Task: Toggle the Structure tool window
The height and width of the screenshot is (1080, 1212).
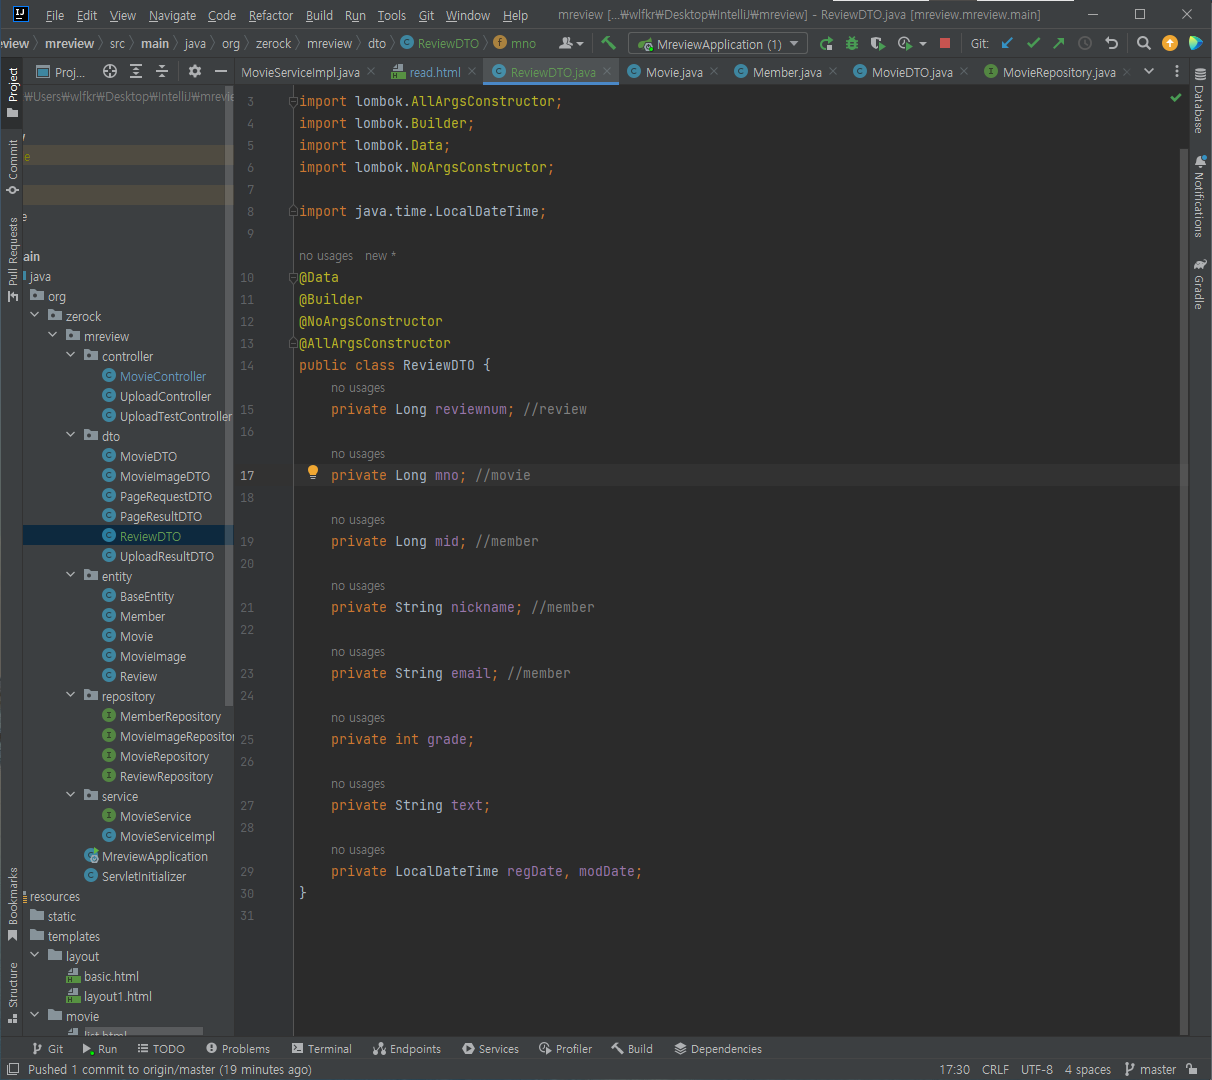Action: pyautogui.click(x=13, y=993)
